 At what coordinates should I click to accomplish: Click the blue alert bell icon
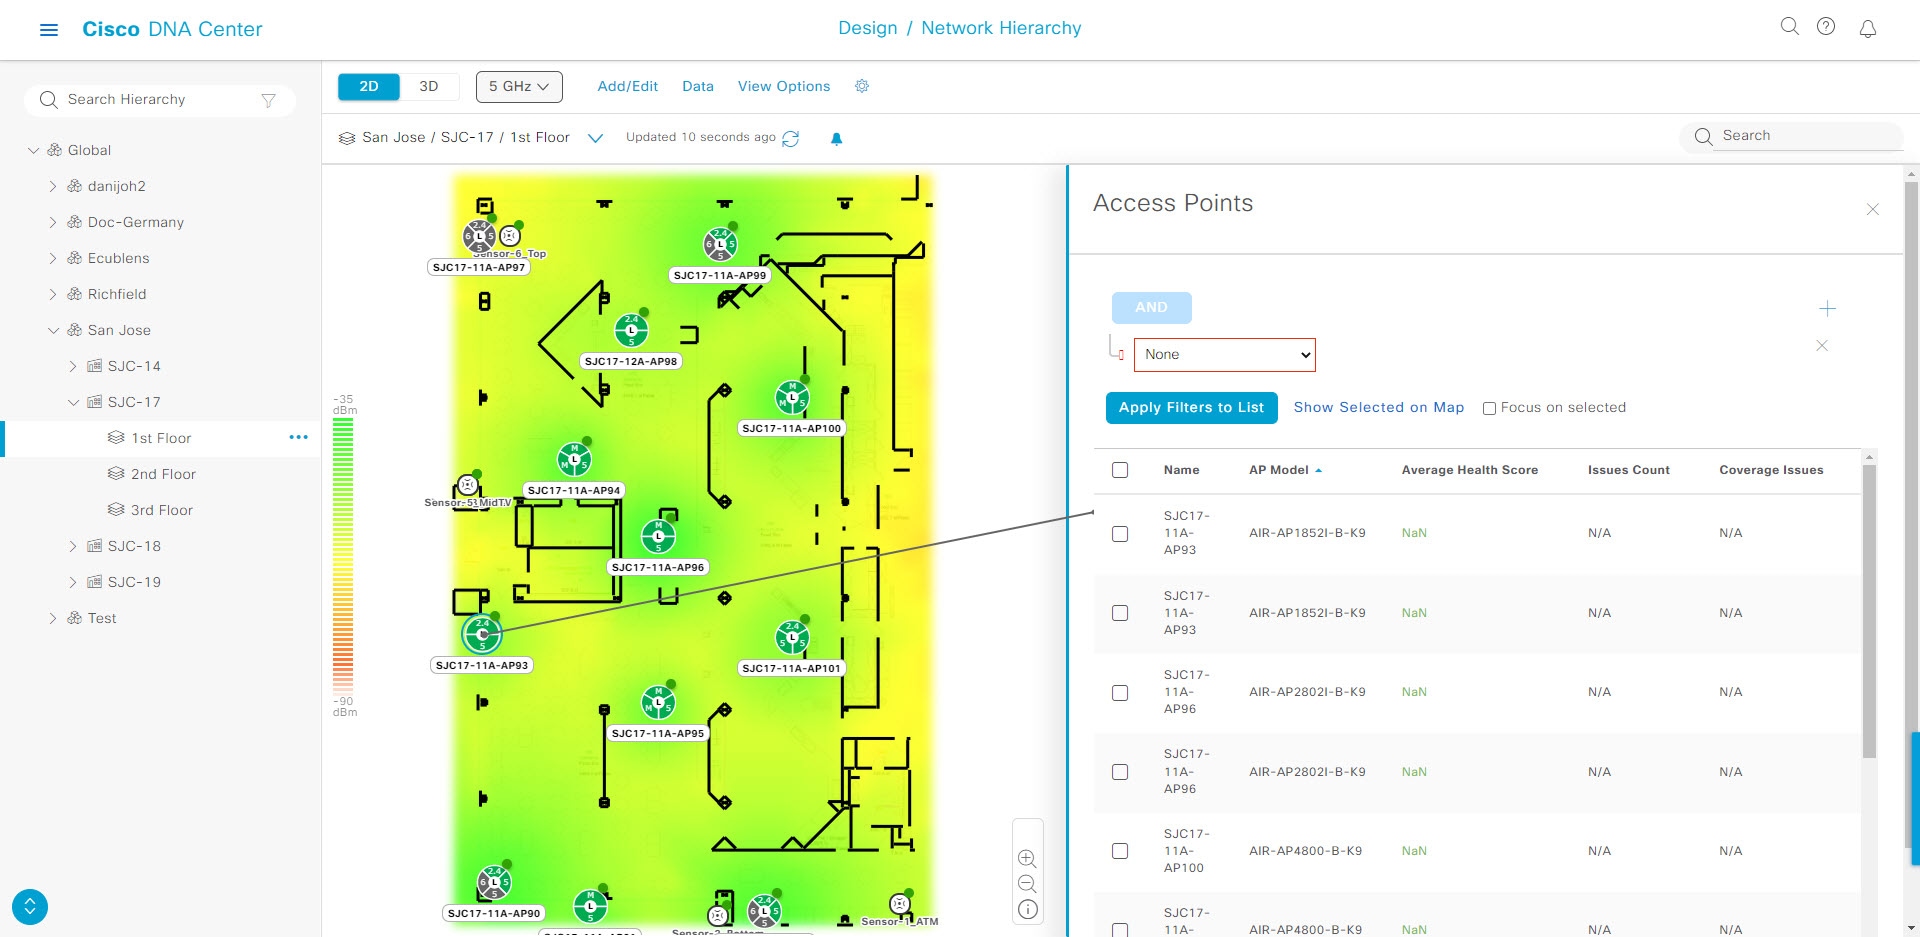(x=837, y=139)
